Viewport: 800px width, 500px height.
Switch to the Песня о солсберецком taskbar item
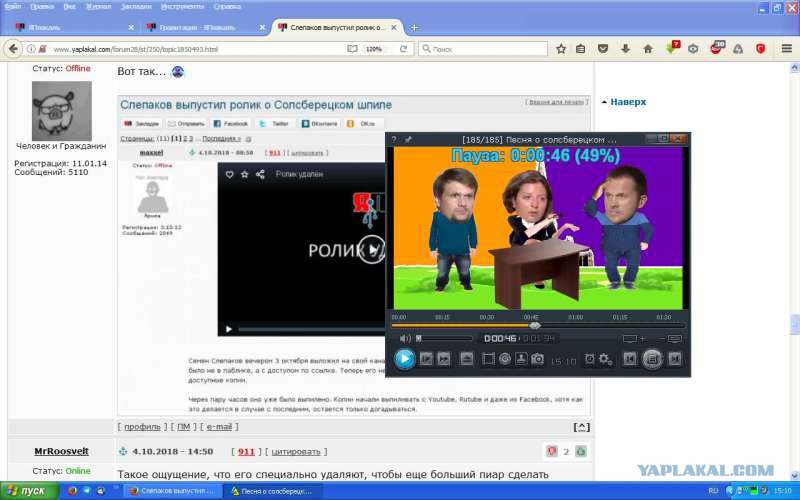point(273,491)
